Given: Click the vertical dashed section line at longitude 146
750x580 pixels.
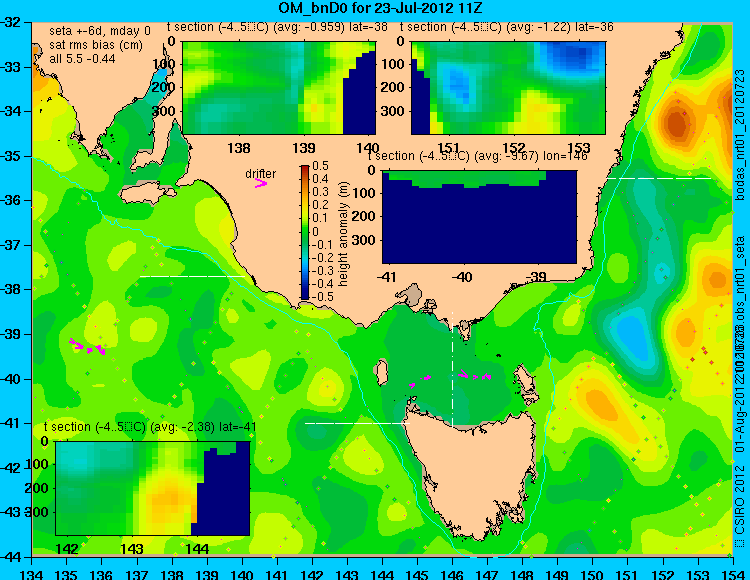Looking at the screenshot, I should (452, 369).
